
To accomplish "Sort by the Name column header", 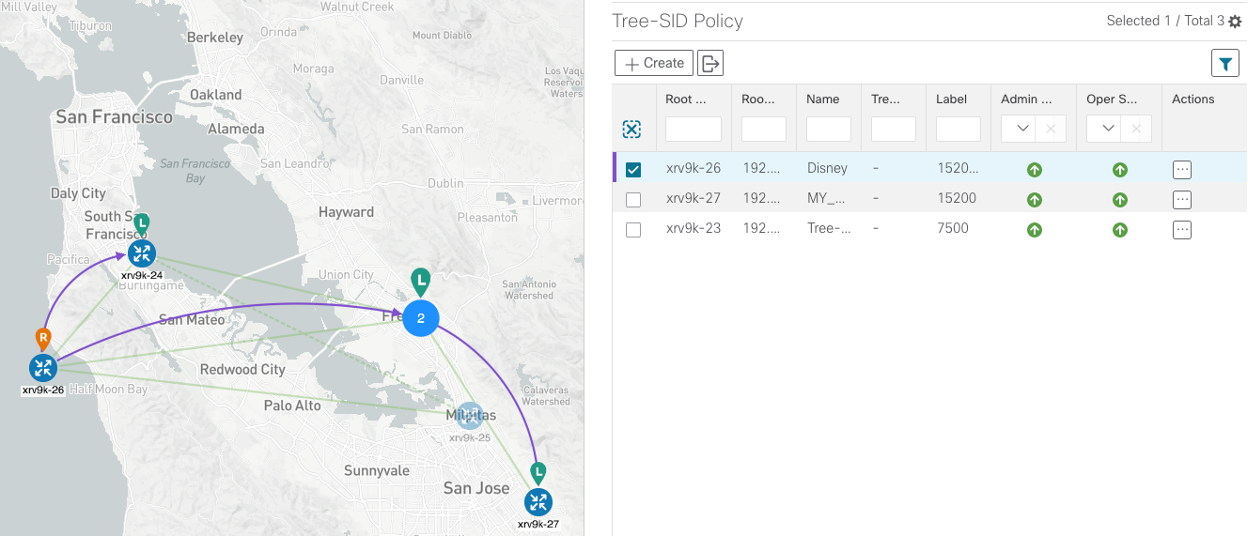I will point(822,99).
